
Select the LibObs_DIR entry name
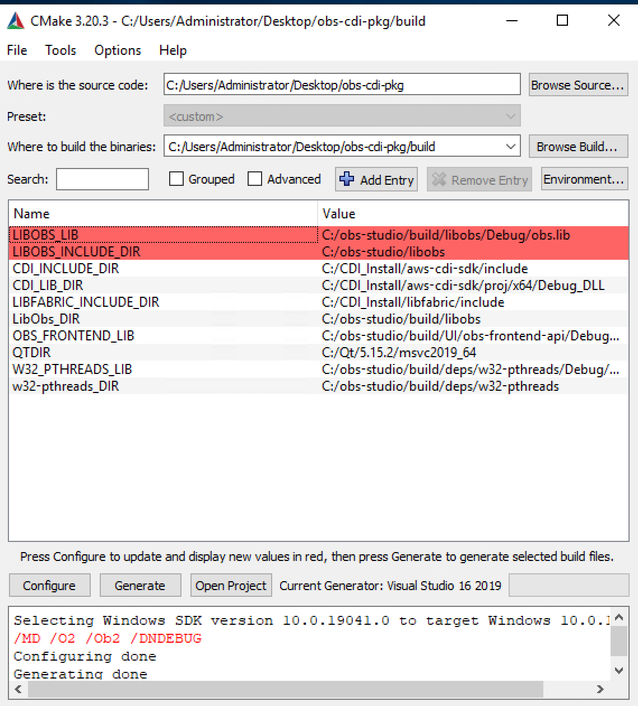click(x=46, y=319)
